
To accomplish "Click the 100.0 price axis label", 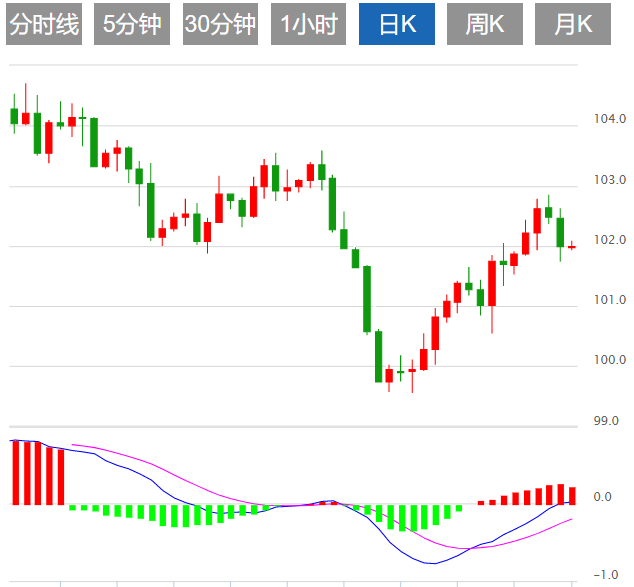I will click(x=610, y=359).
